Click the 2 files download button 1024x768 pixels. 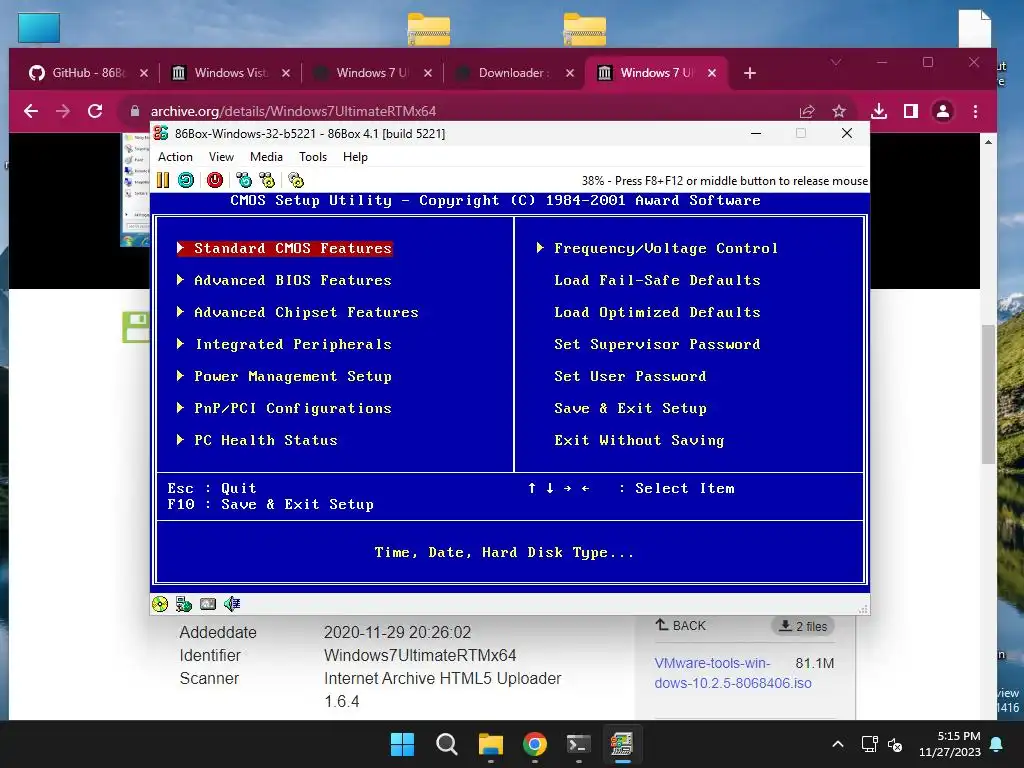pyautogui.click(x=803, y=626)
